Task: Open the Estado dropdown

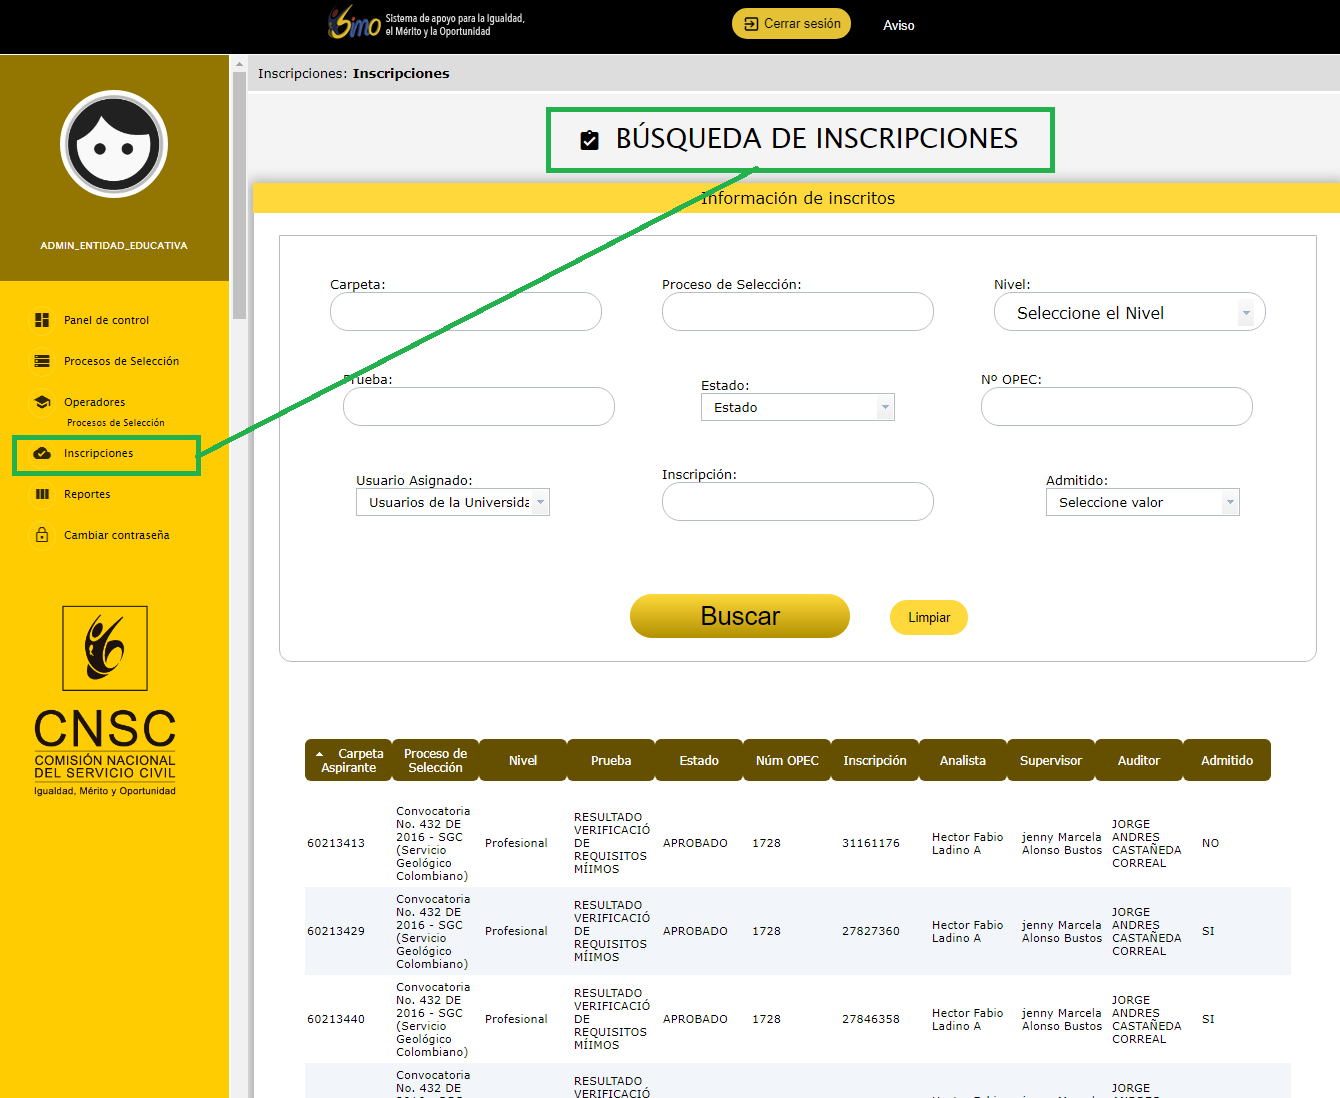Action: pyautogui.click(x=798, y=407)
